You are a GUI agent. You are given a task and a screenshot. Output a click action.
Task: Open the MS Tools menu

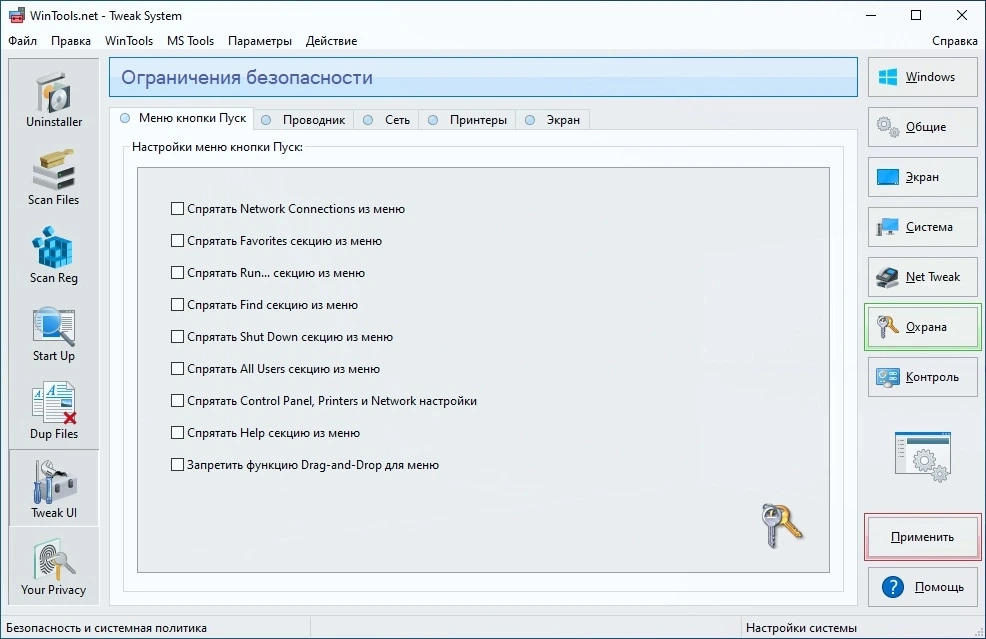click(x=191, y=41)
